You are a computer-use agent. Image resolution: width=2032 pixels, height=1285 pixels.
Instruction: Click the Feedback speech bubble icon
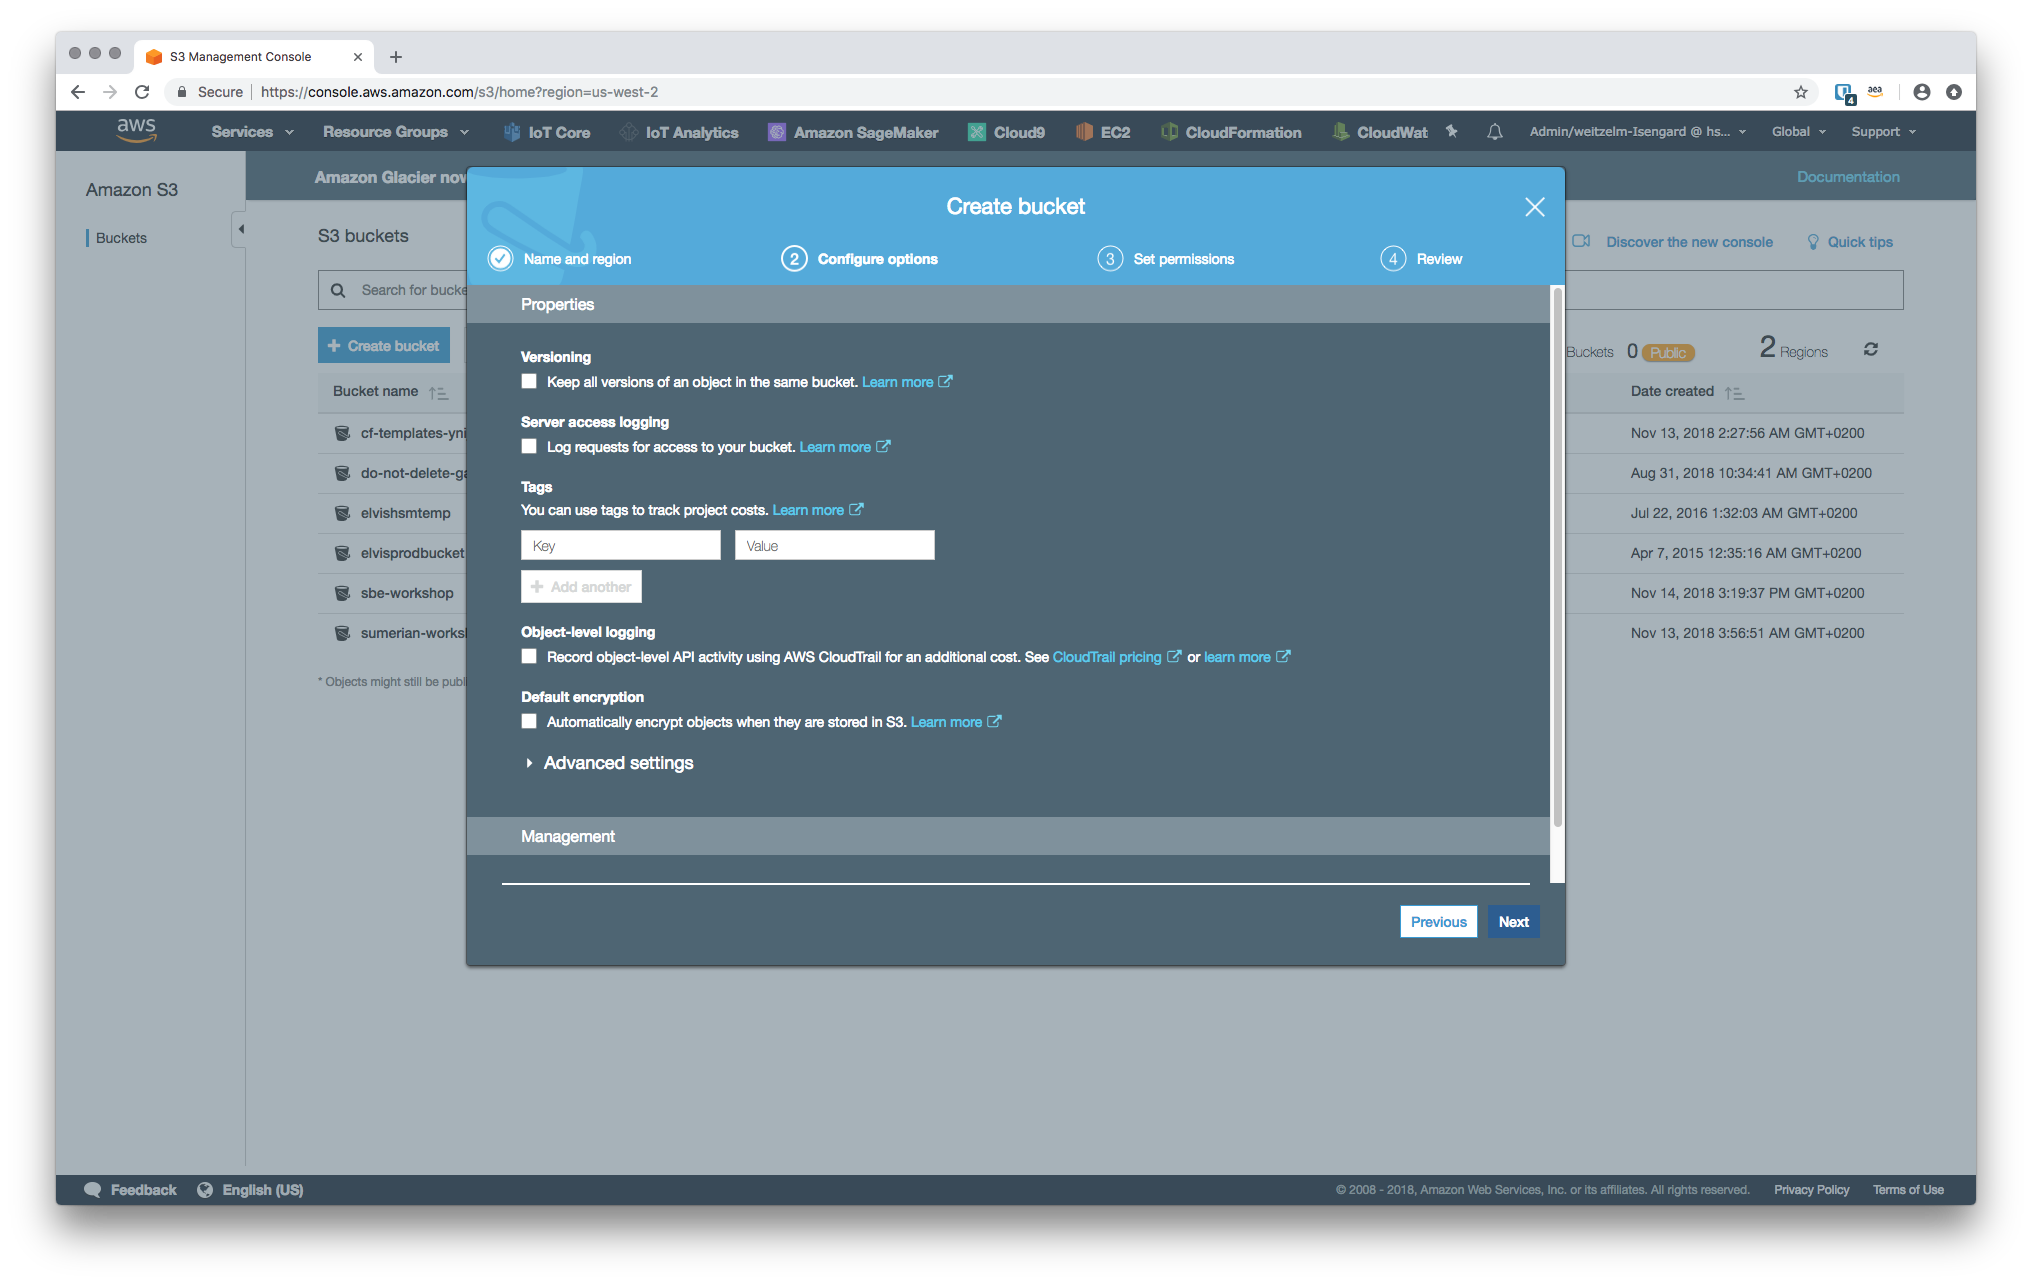93,1190
